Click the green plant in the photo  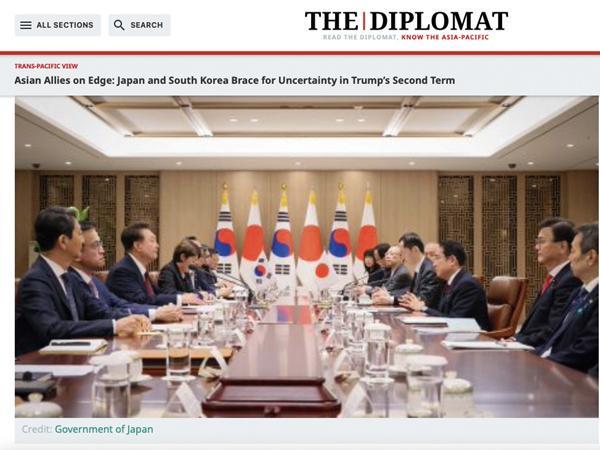[x=79, y=214]
